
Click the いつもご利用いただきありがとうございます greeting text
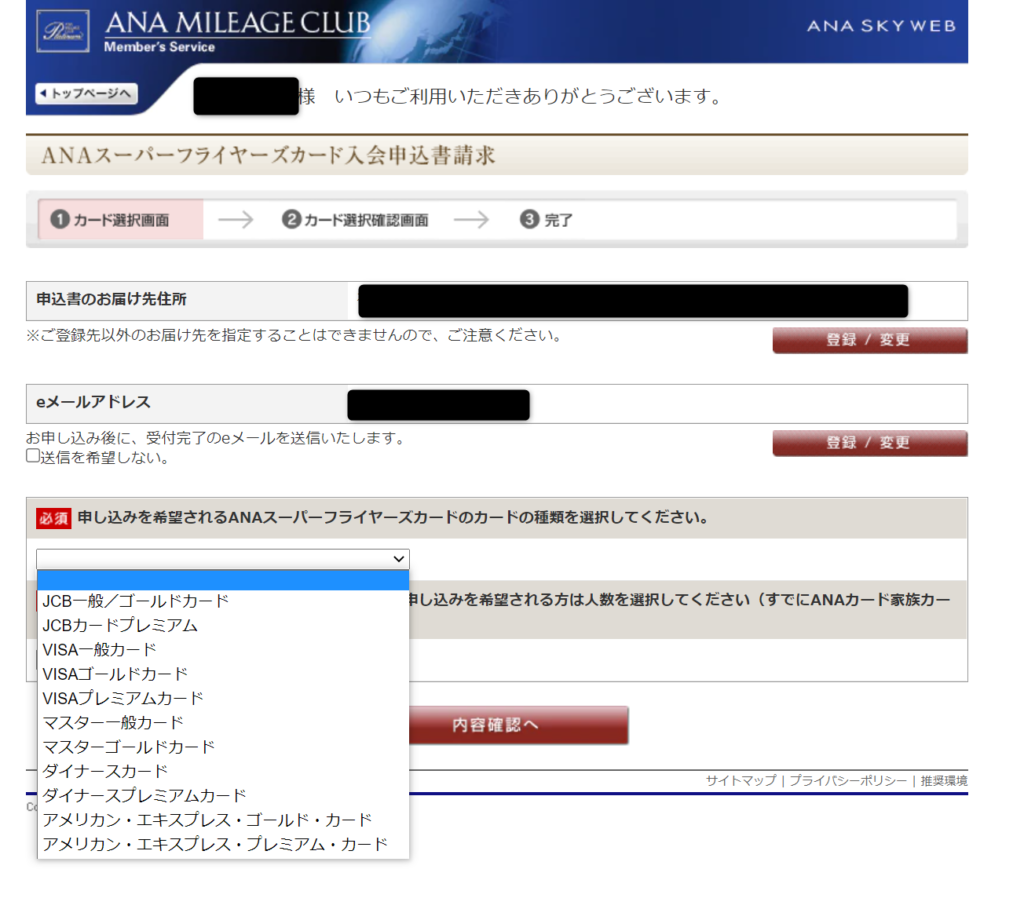pyautogui.click(x=528, y=97)
